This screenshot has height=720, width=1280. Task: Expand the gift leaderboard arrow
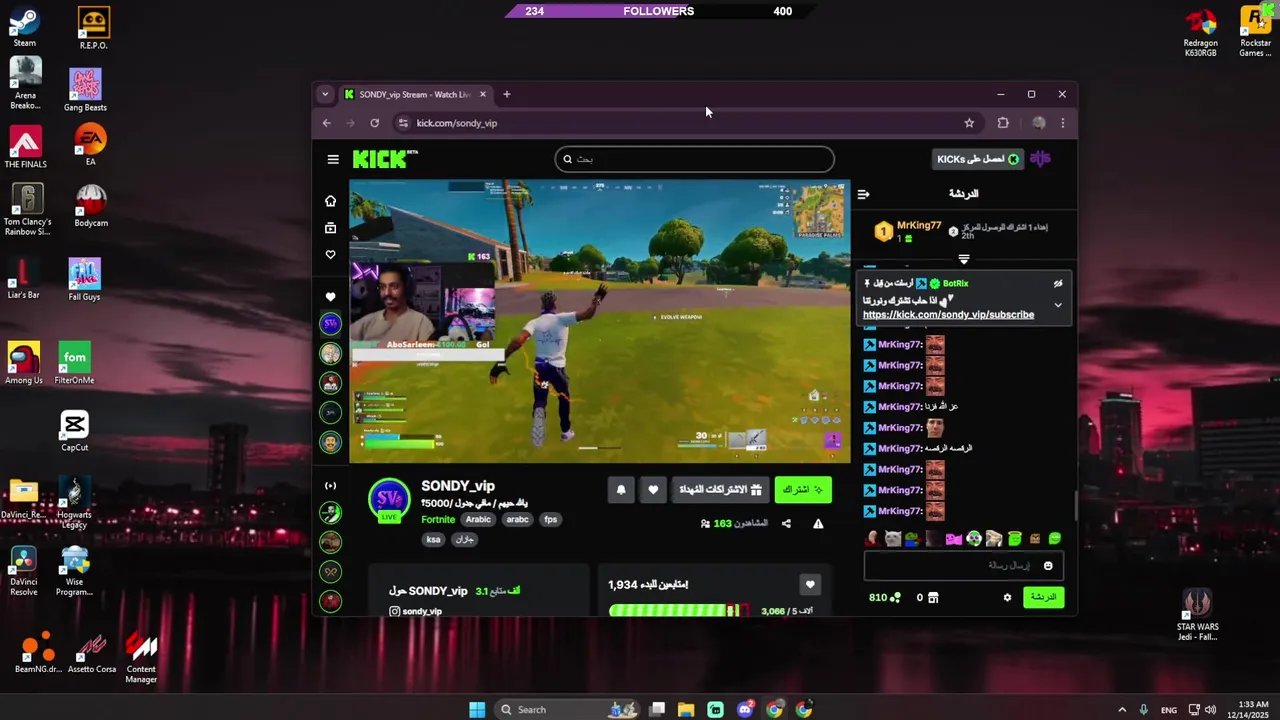coord(964,259)
